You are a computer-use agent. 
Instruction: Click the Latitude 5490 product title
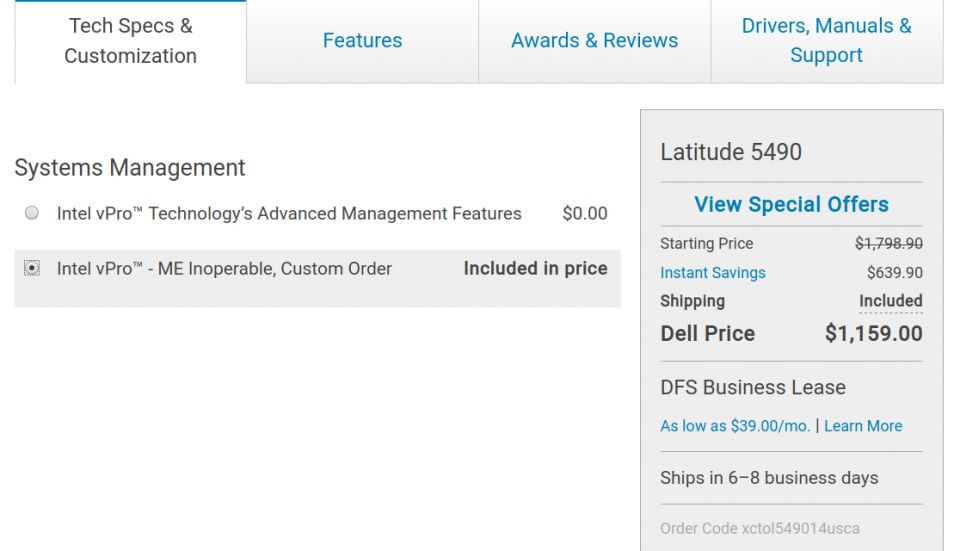click(x=731, y=152)
